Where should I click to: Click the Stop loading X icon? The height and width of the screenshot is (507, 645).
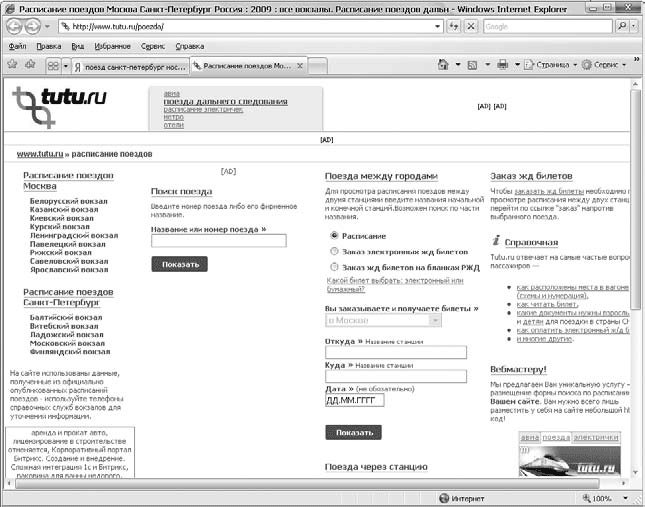tap(469, 27)
